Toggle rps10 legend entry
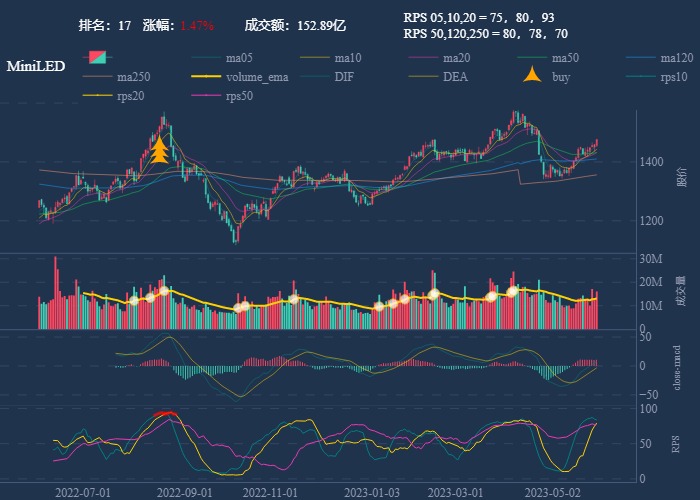Image resolution: width=700 pixels, height=500 pixels. coord(657,77)
